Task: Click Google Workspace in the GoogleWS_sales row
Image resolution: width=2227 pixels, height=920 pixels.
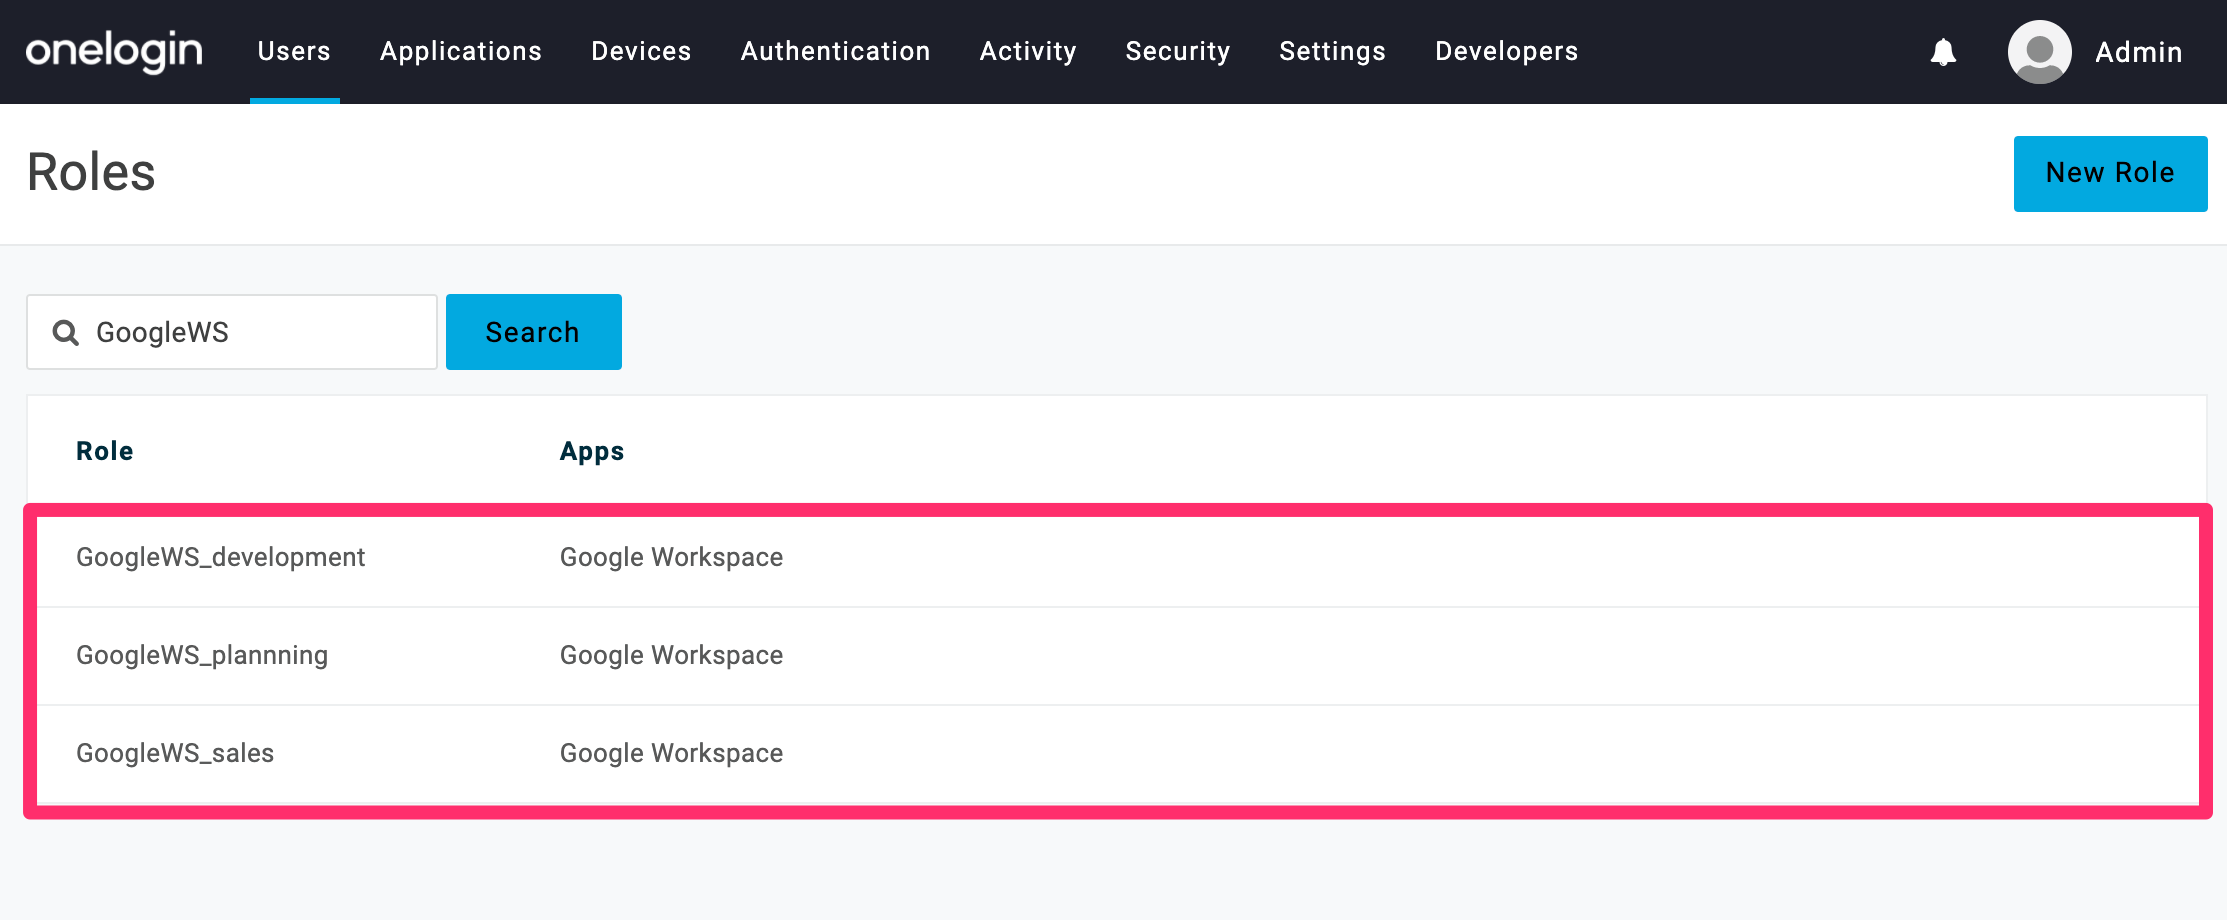Action: (x=671, y=753)
